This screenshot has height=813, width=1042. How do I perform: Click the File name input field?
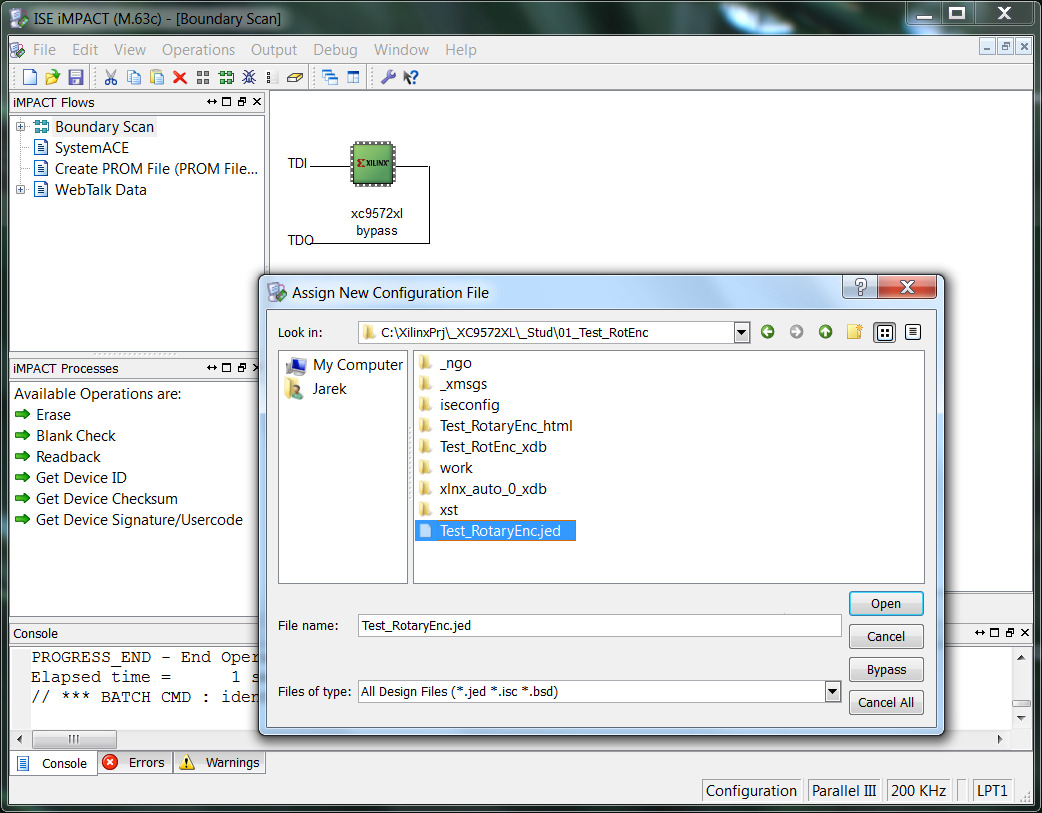tap(599, 626)
